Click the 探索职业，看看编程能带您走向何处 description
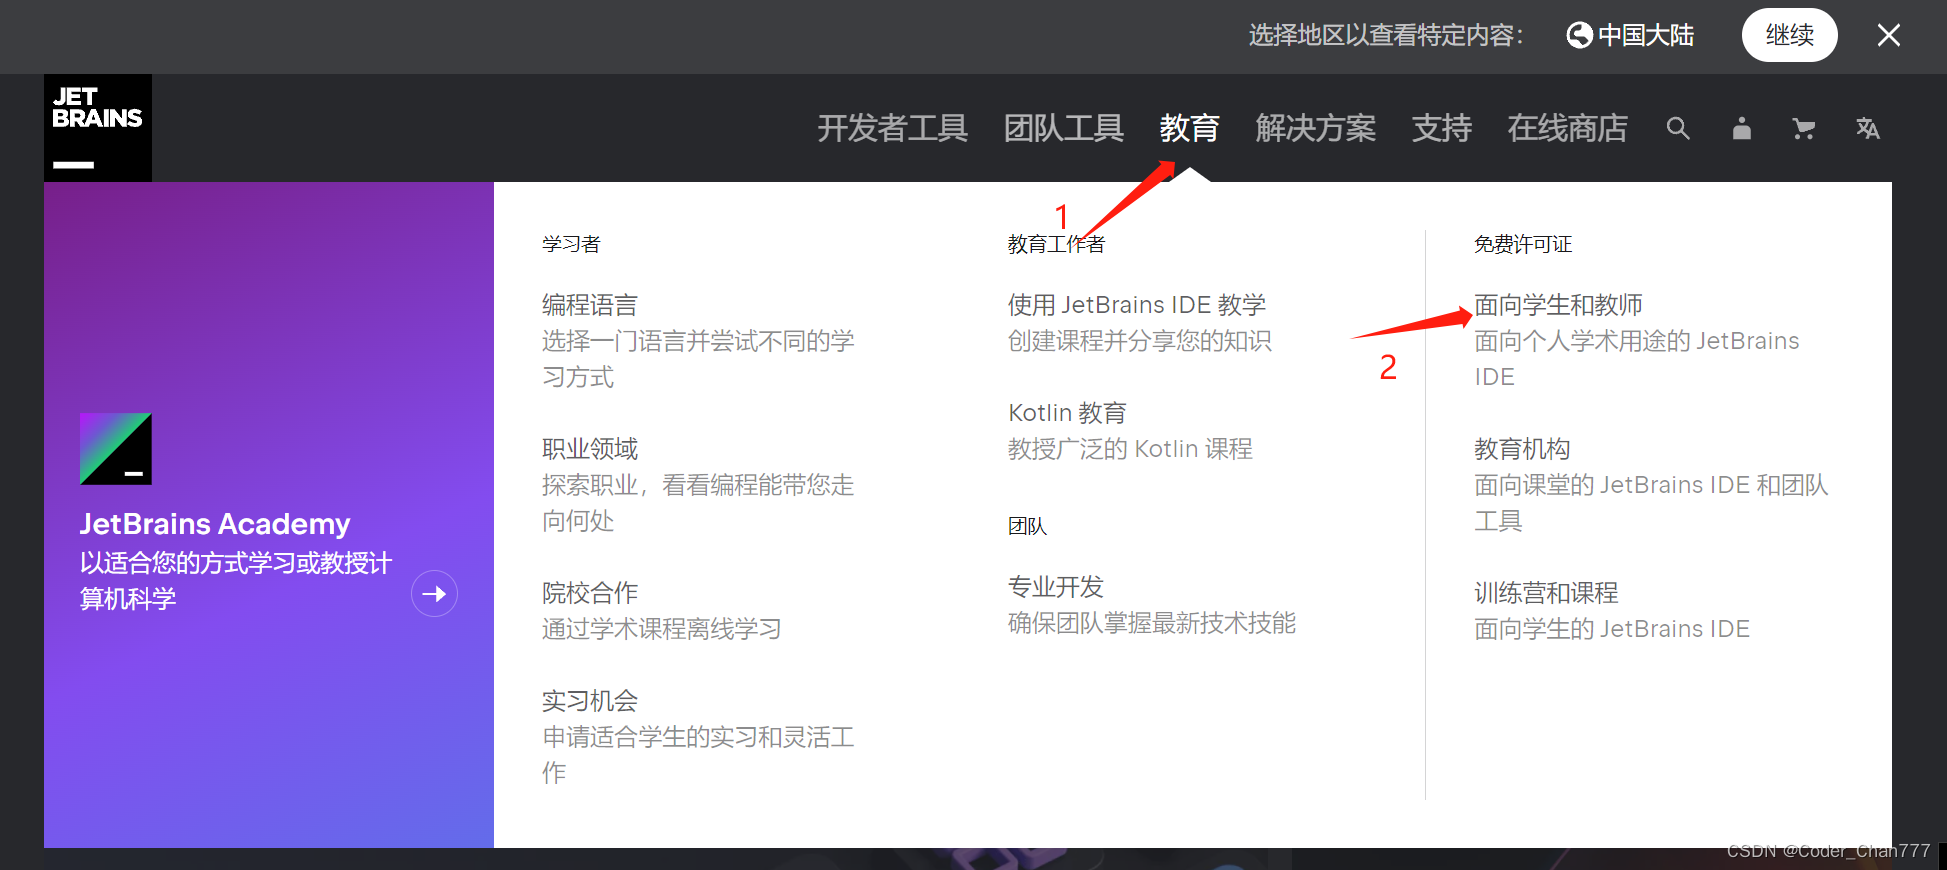Viewport: 1947px width, 870px height. click(x=698, y=503)
